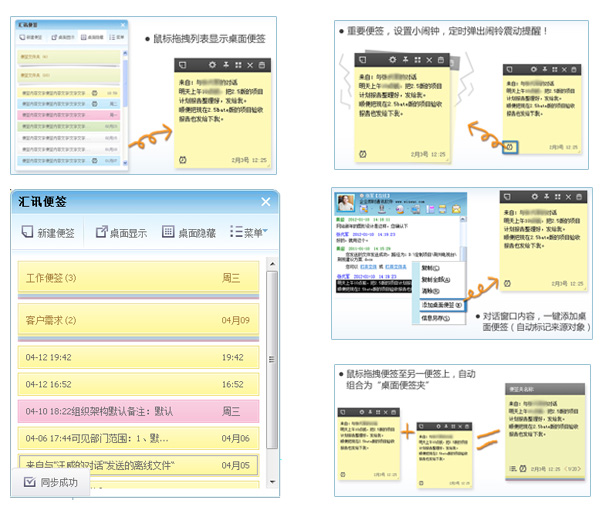Expand the 客户需求 (2) folder row
The image size is (602, 520).
(138, 320)
